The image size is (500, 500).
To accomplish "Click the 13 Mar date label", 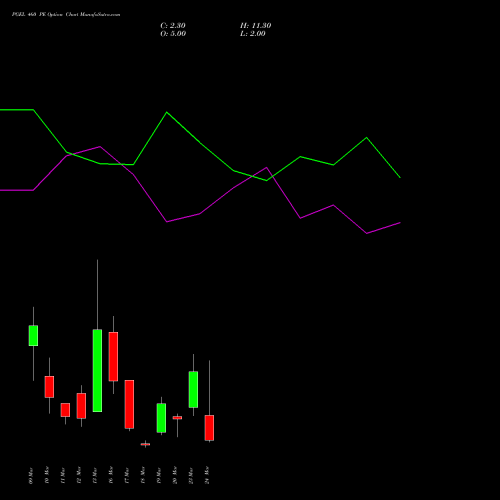I will click(95, 476).
